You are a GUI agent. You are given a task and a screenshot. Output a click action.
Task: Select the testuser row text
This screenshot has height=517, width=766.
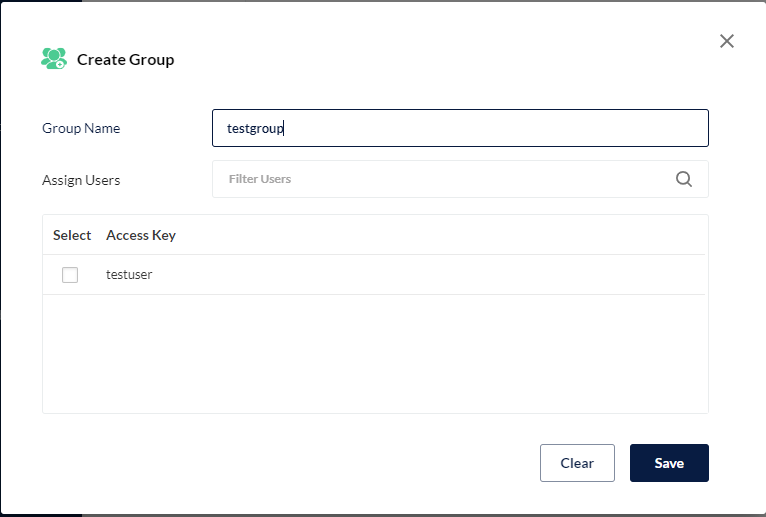click(x=129, y=275)
